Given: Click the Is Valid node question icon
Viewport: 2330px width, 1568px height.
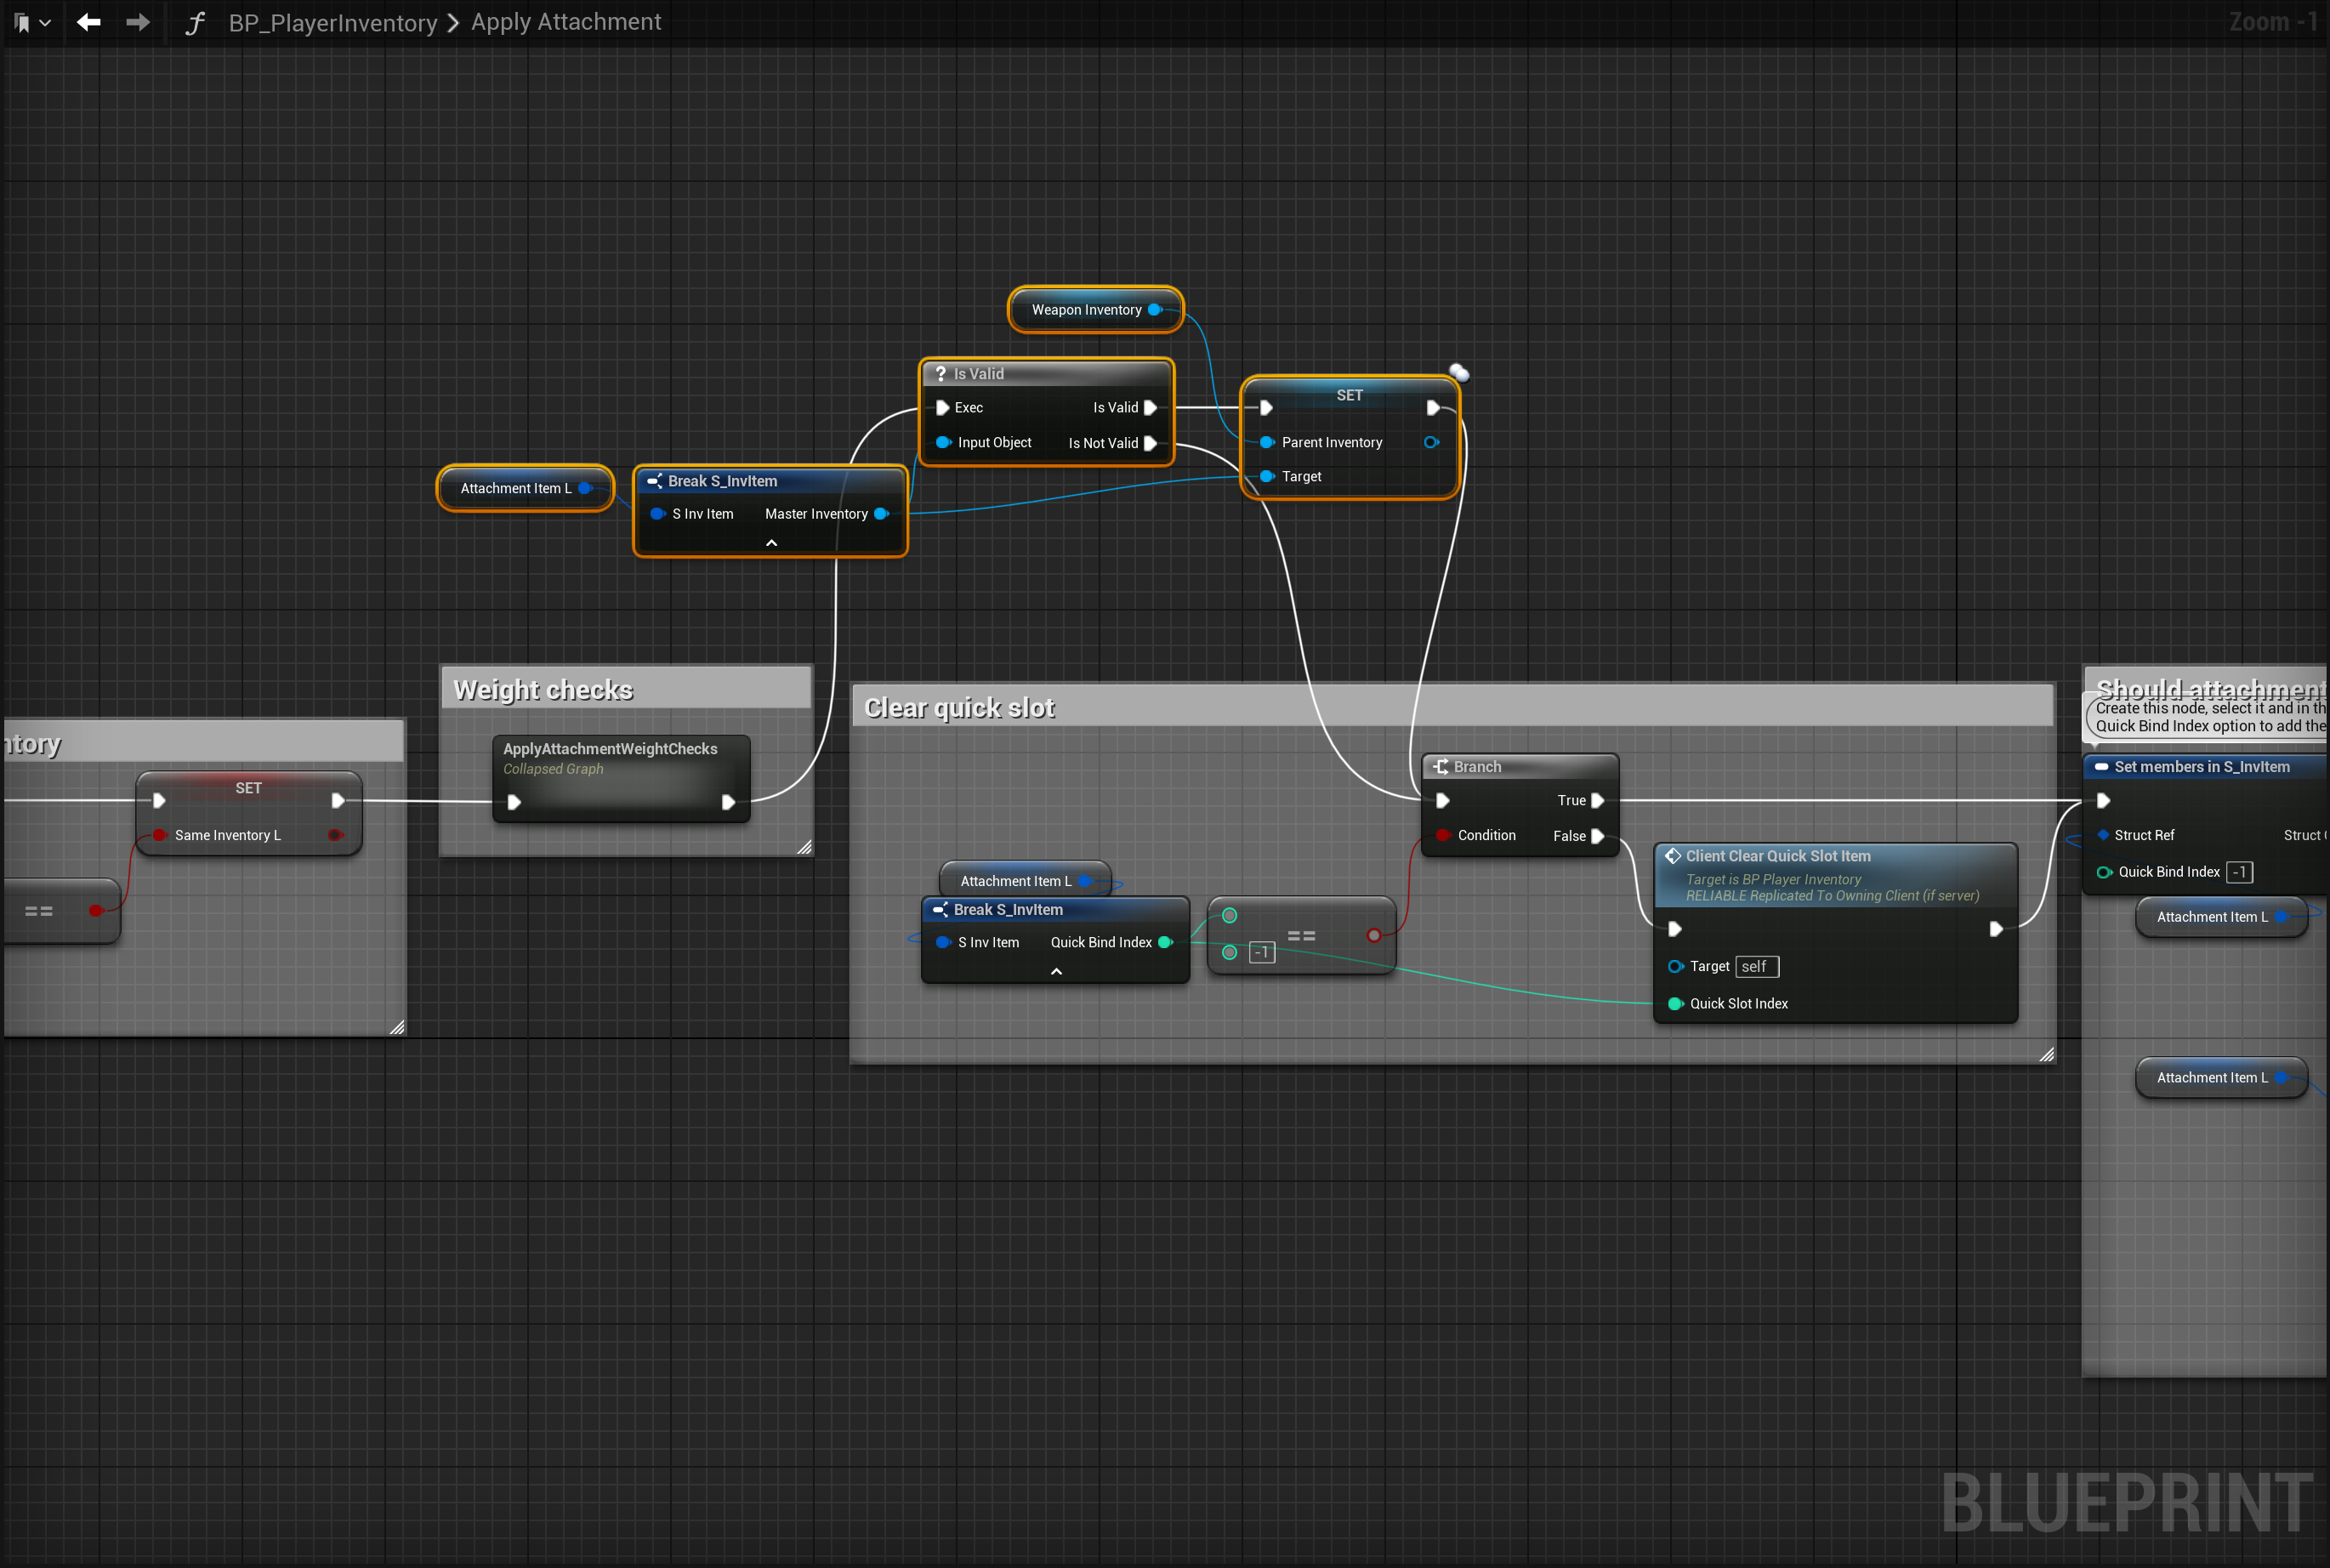Looking at the screenshot, I should [940, 373].
